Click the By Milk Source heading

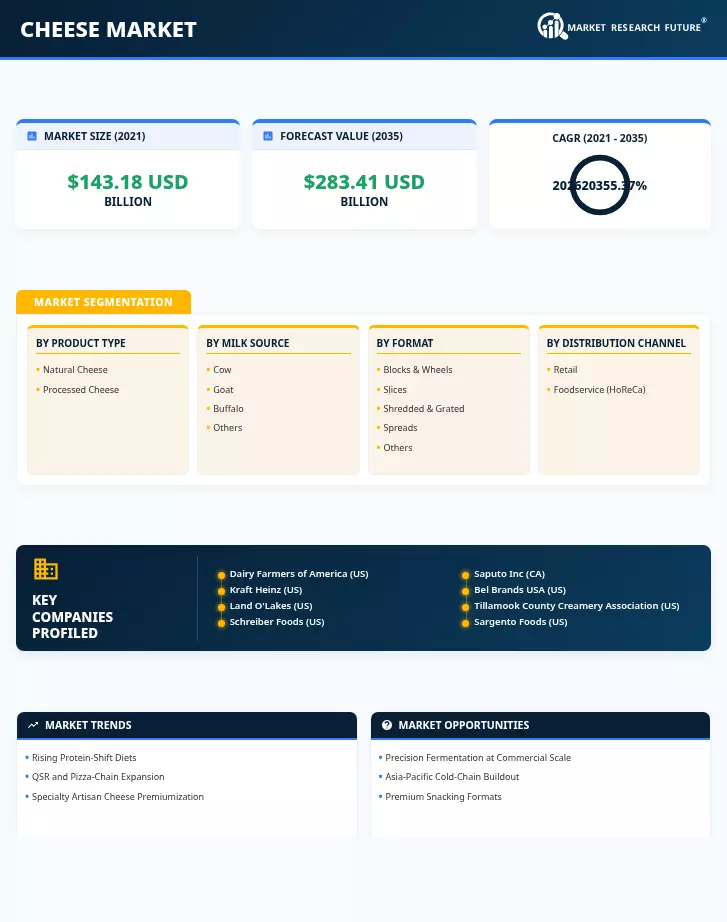point(248,343)
